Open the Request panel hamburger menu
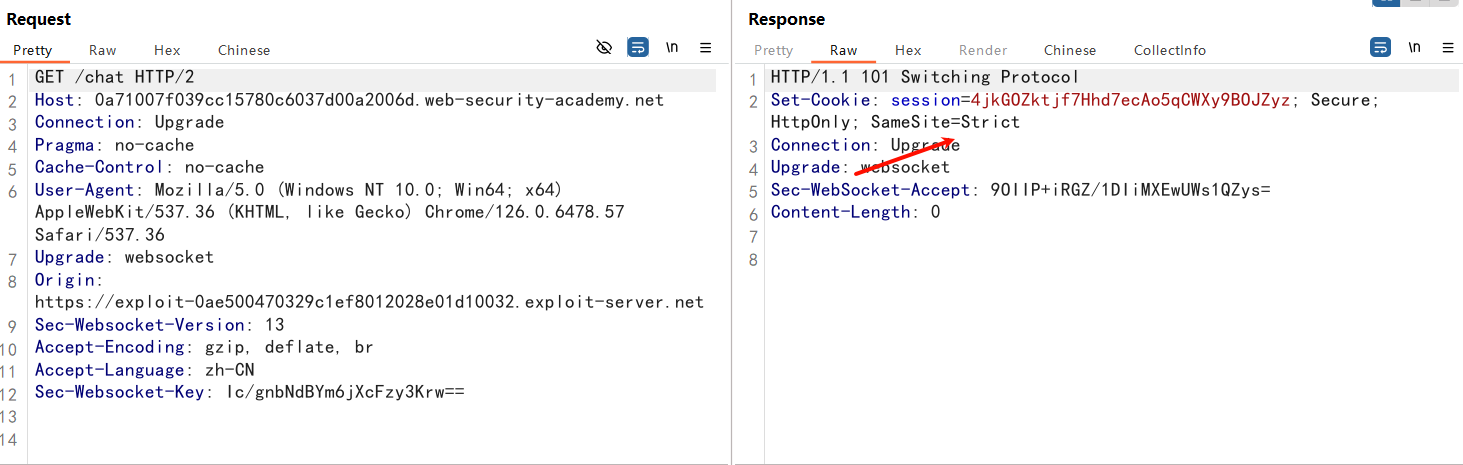The width and height of the screenshot is (1463, 465). click(x=705, y=47)
